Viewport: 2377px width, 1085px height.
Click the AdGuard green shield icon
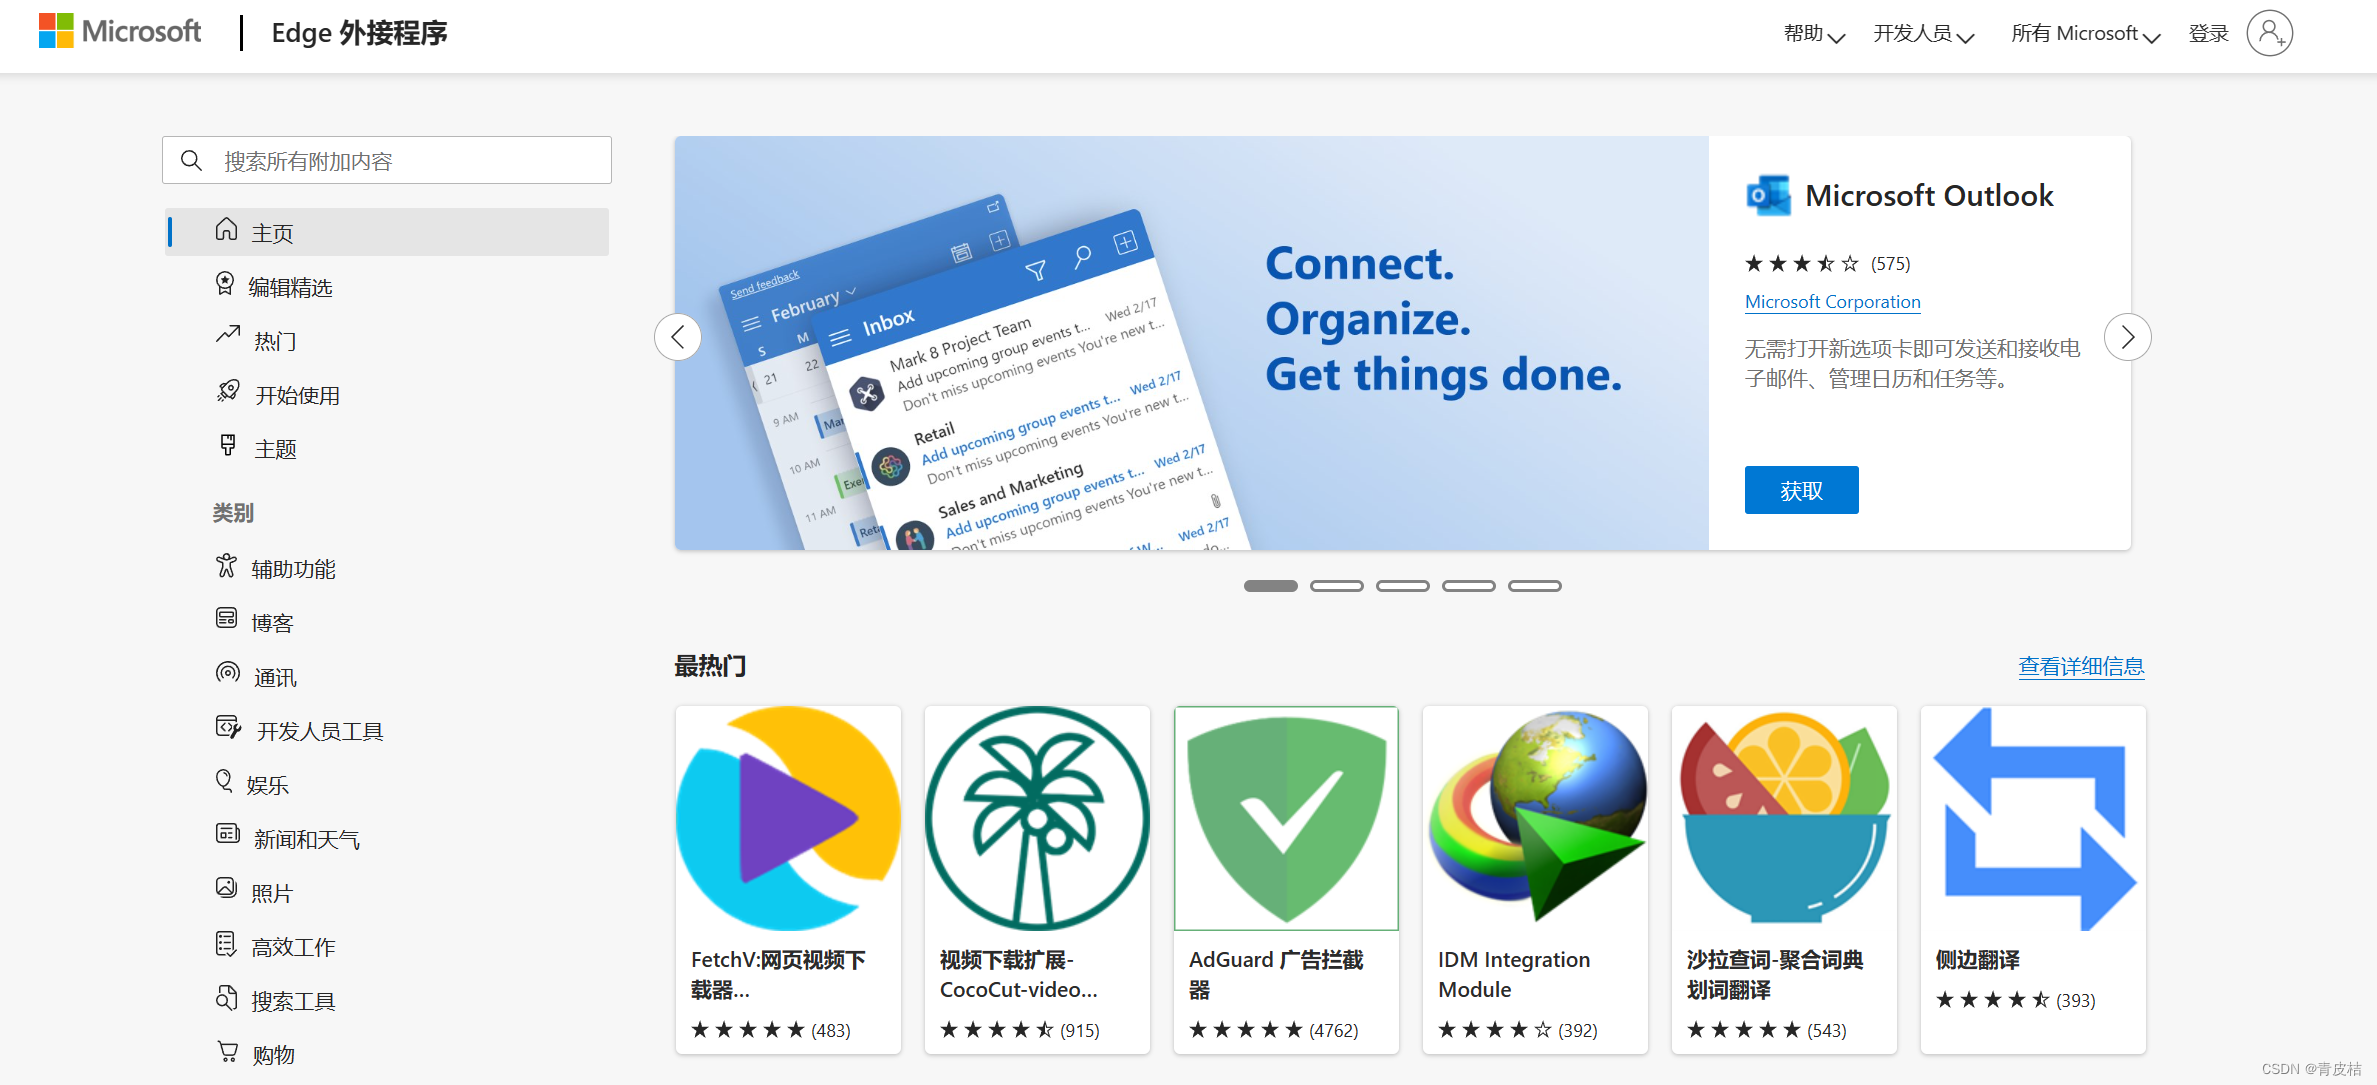point(1286,819)
